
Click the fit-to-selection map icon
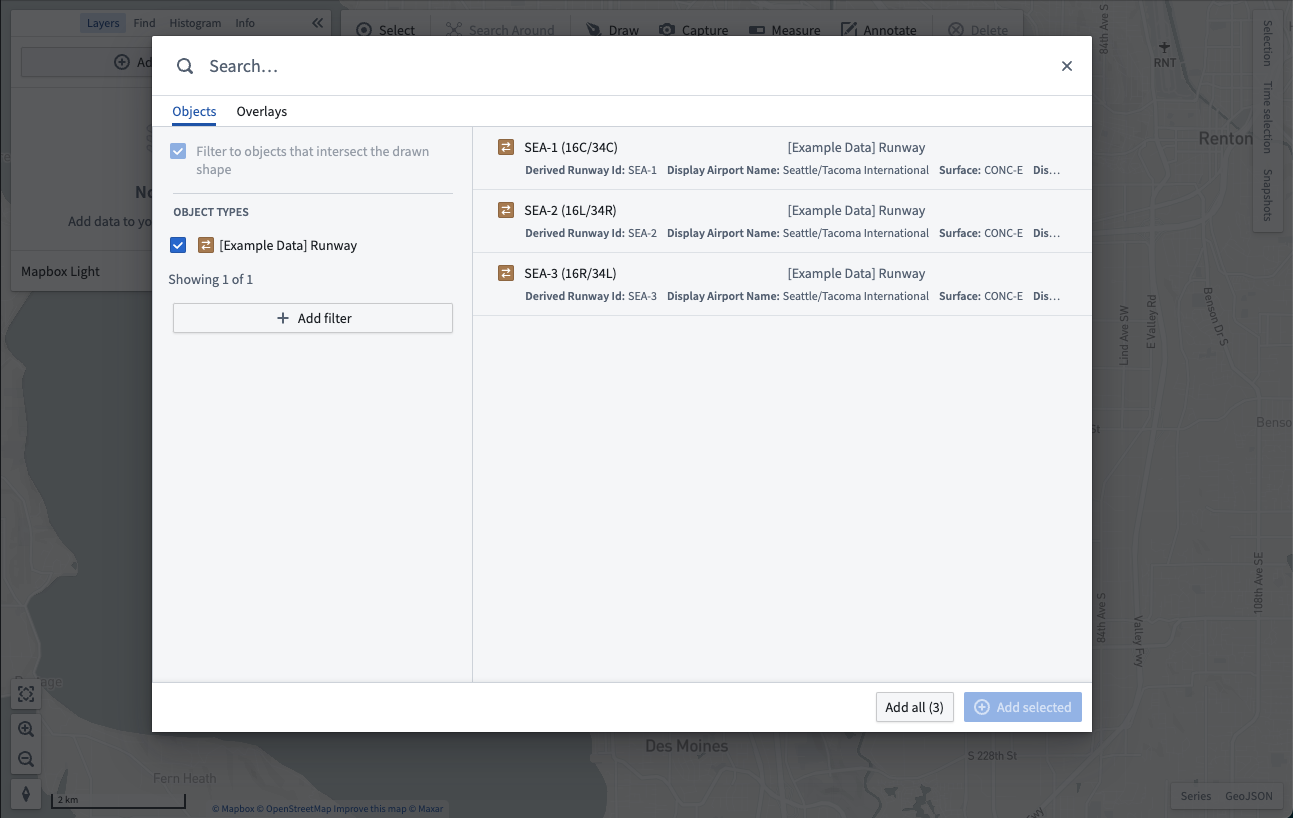pos(26,694)
